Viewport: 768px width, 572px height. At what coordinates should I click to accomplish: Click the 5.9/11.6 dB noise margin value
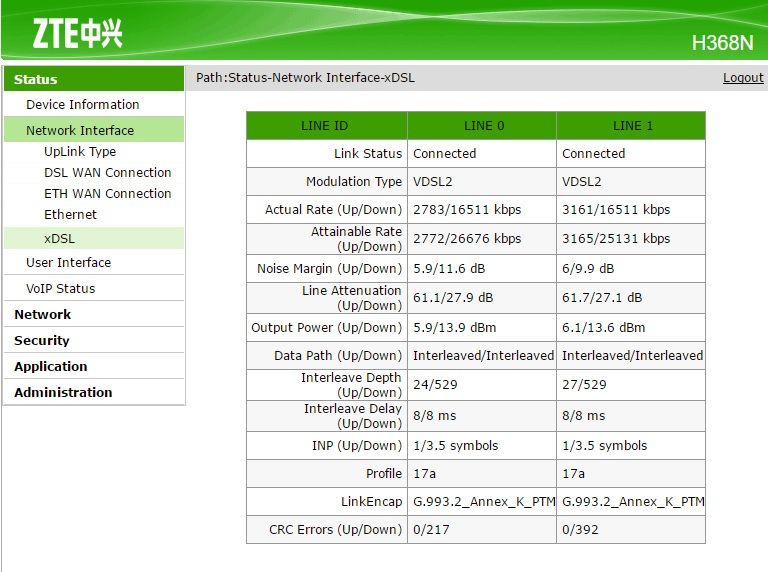pos(449,269)
